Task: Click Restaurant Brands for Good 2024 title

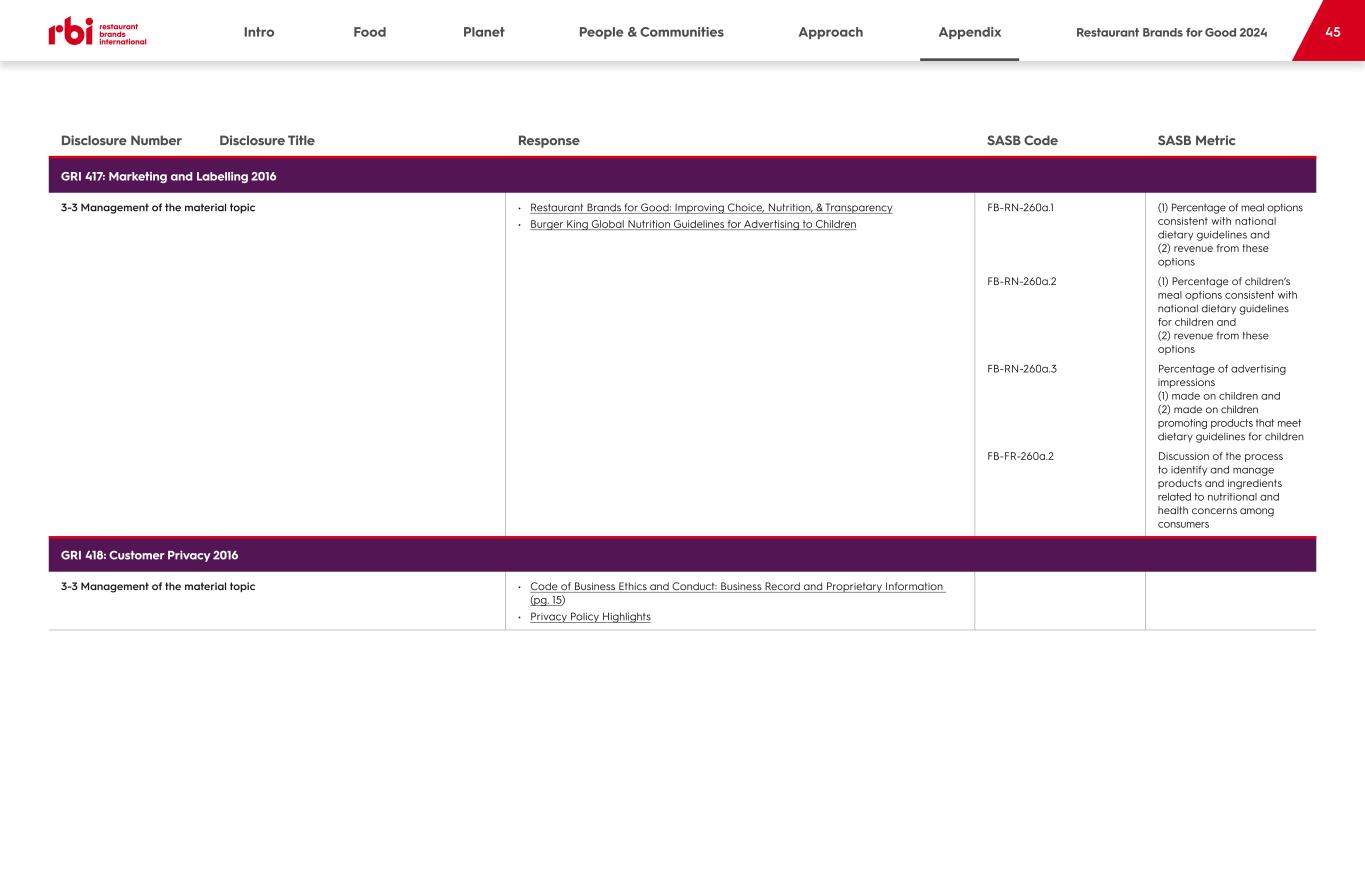Action: tap(1171, 32)
